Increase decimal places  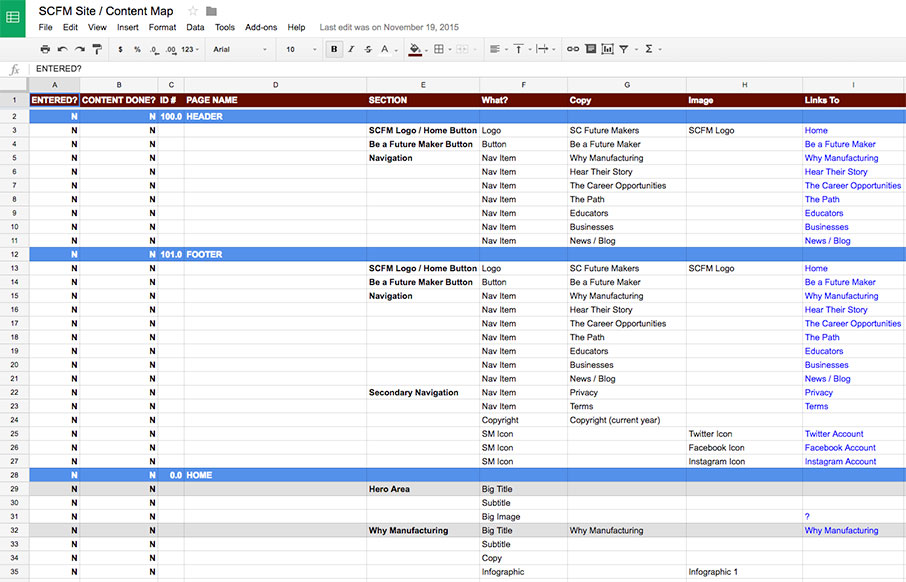click(x=170, y=50)
